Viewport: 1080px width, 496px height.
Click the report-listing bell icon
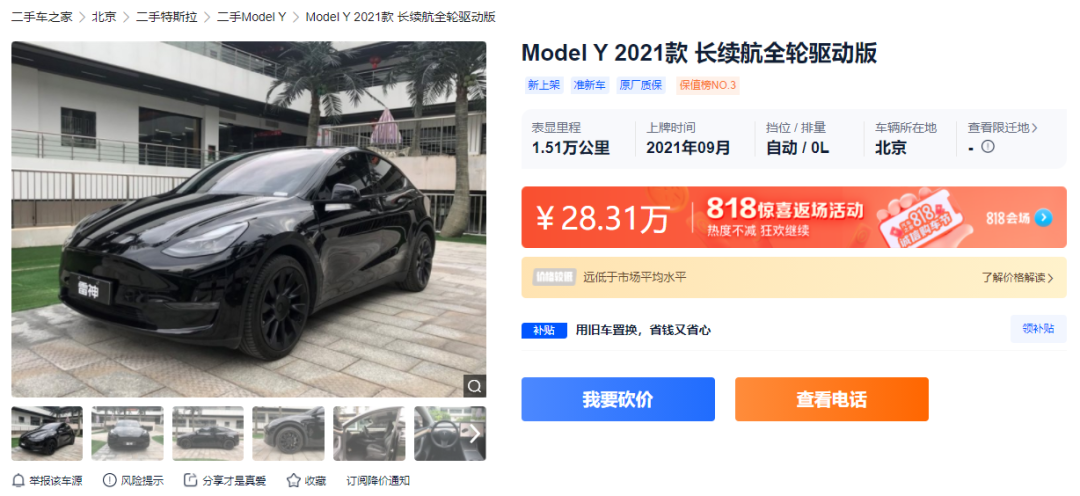pyautogui.click(x=18, y=480)
